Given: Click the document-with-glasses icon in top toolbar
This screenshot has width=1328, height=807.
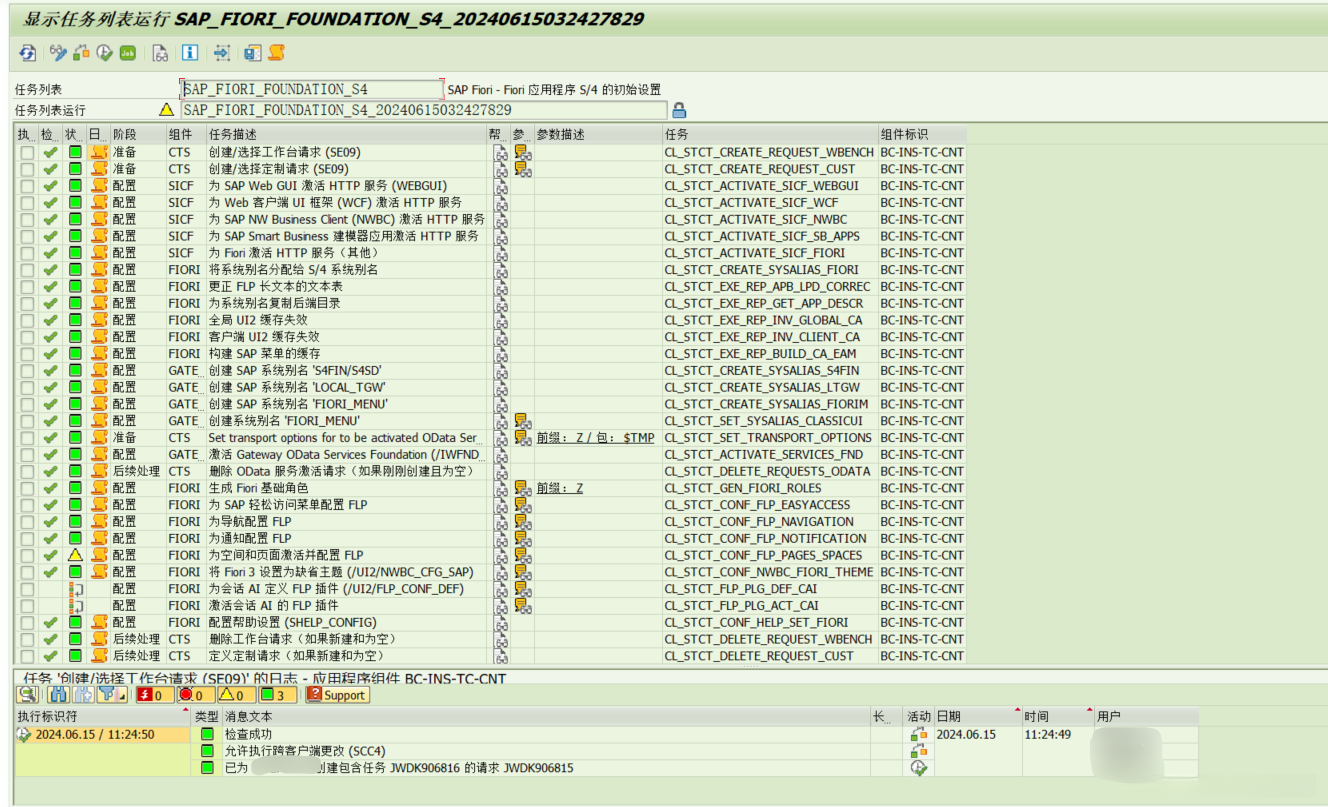Looking at the screenshot, I should 159,53.
